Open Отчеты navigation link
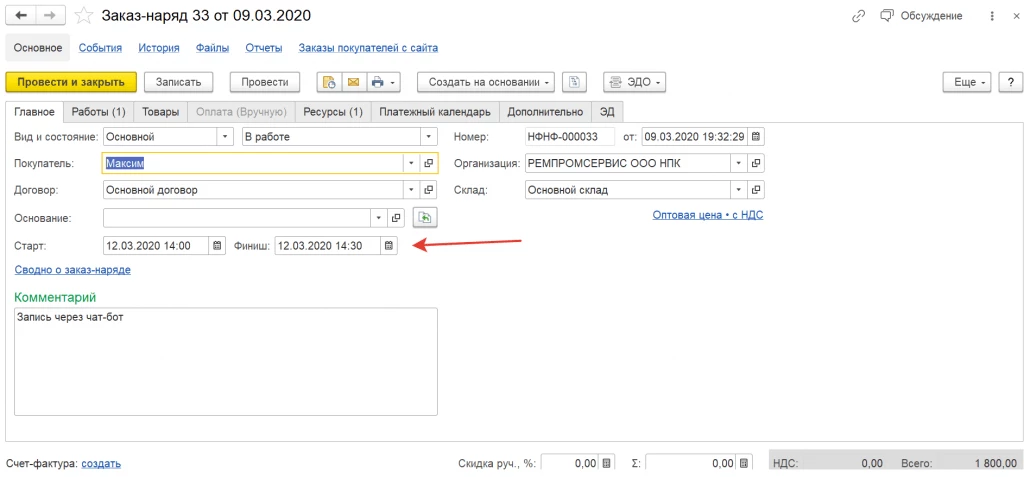Screen dimensions: 1024x477 click(264, 48)
